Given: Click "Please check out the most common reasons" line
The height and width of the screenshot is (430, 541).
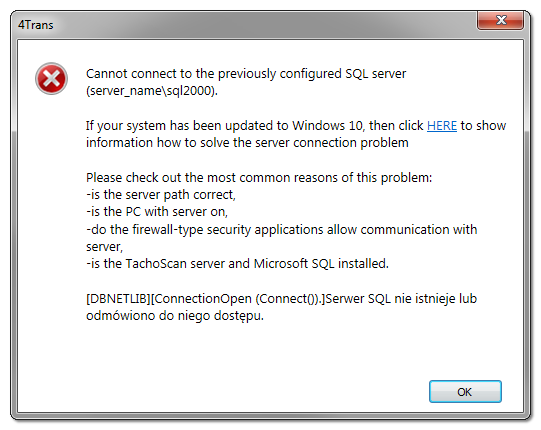Looking at the screenshot, I should pyautogui.click(x=259, y=178).
